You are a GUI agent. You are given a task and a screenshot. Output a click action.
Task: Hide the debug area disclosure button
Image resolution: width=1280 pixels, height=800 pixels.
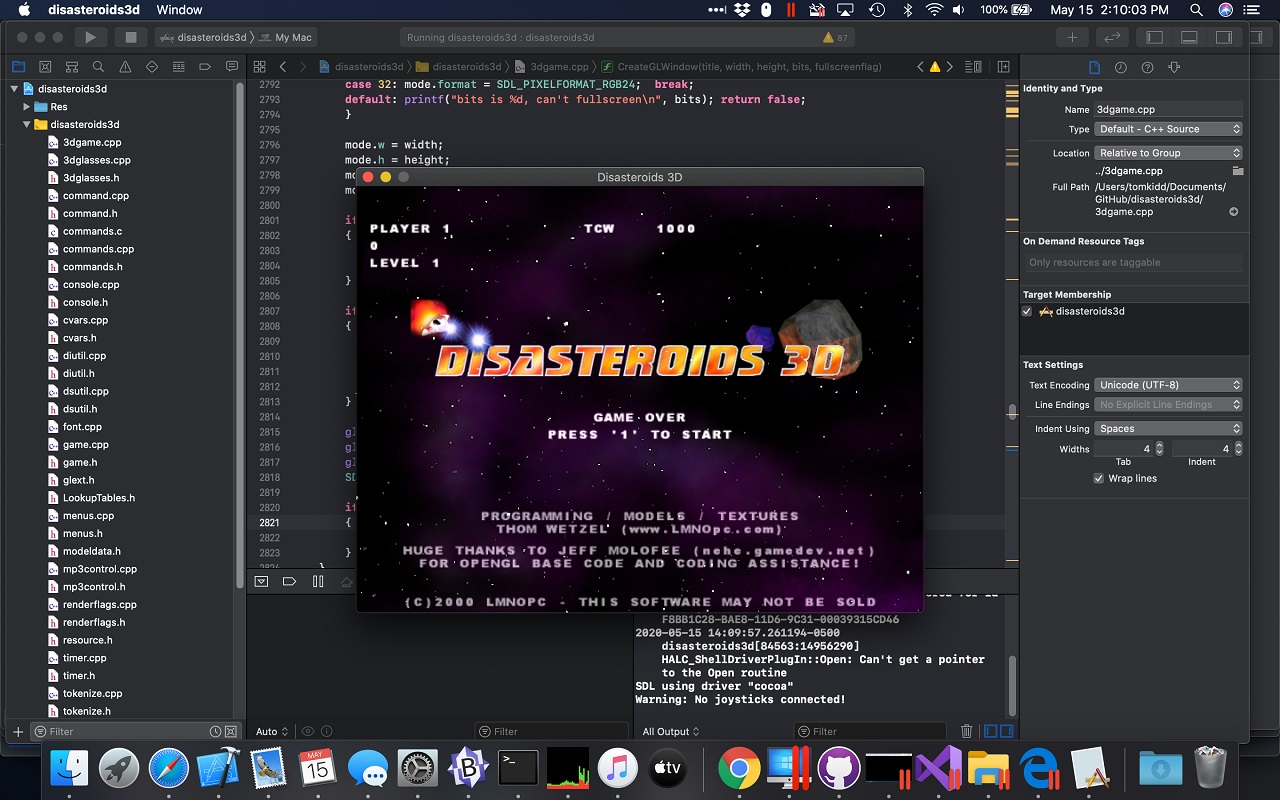pos(261,581)
